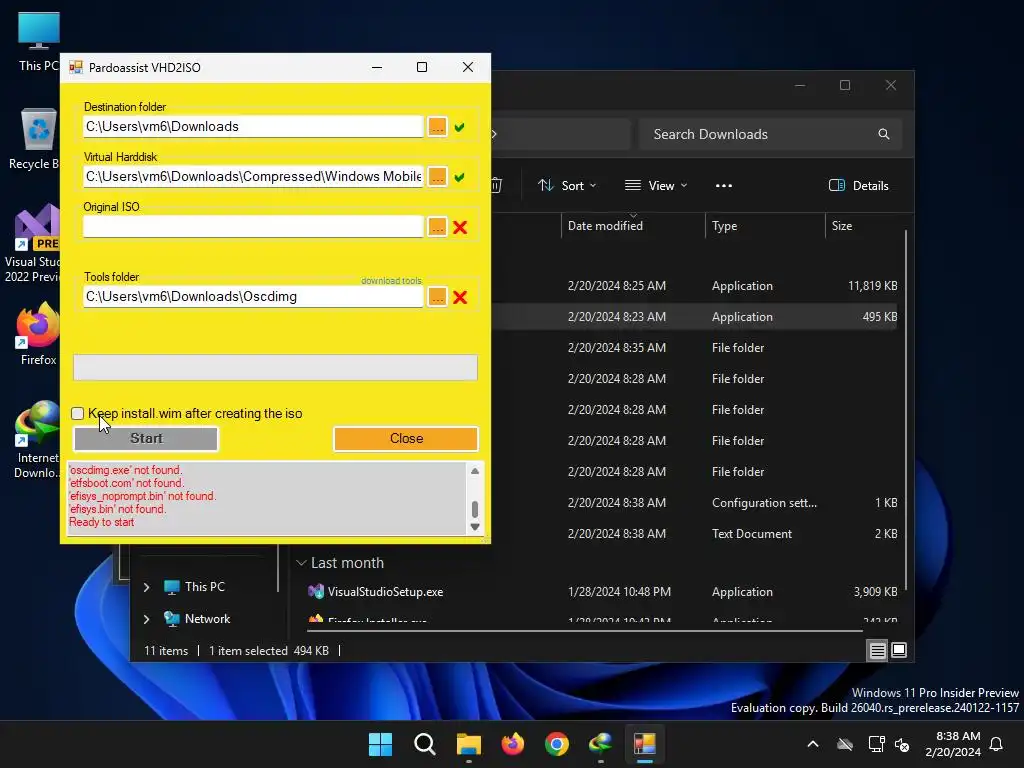Click green checkmark beside Virtual Harddisk

click(x=460, y=178)
